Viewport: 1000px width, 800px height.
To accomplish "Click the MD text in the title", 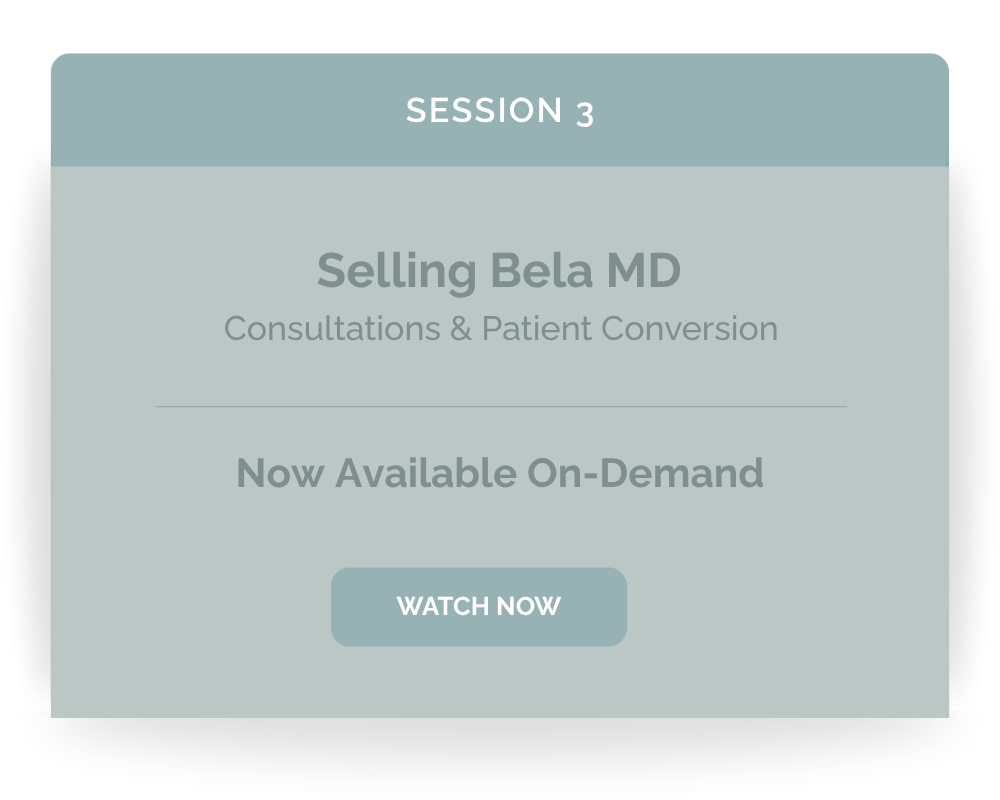I will [x=643, y=270].
